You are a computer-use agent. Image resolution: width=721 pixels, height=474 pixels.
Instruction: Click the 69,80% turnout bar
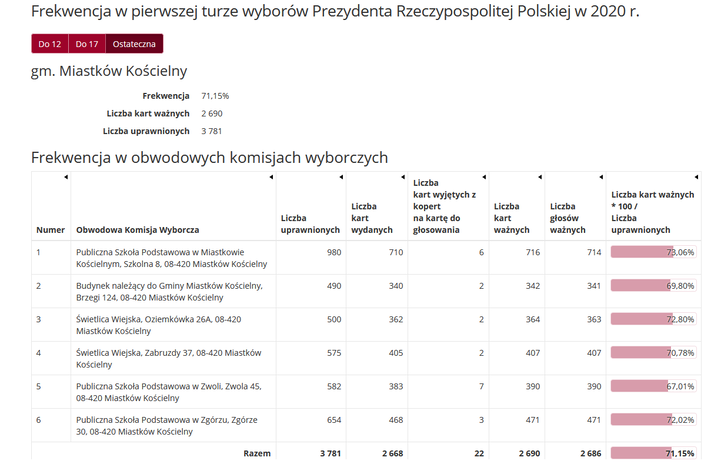click(x=653, y=286)
